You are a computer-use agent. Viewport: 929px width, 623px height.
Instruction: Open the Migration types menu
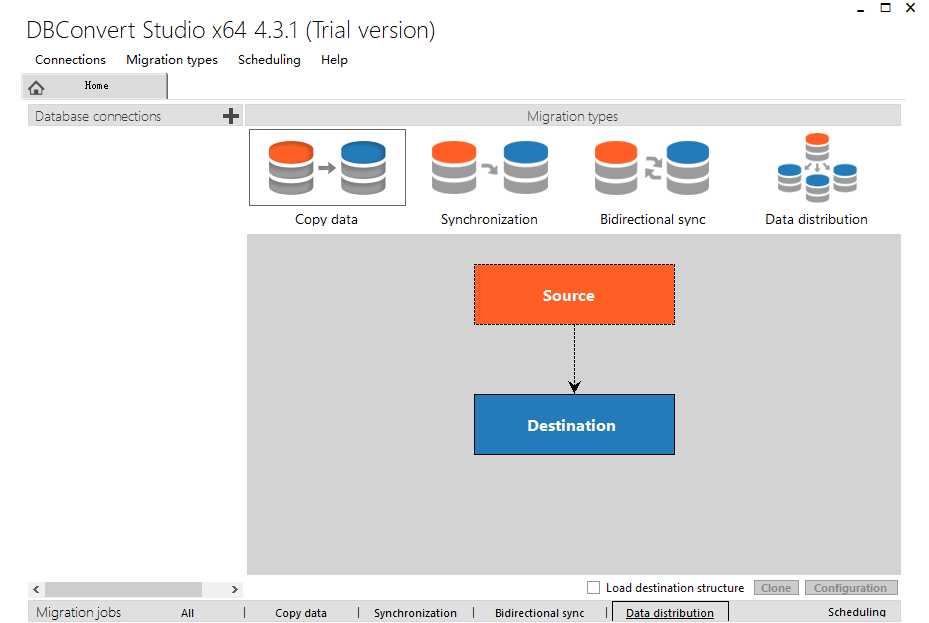172,60
